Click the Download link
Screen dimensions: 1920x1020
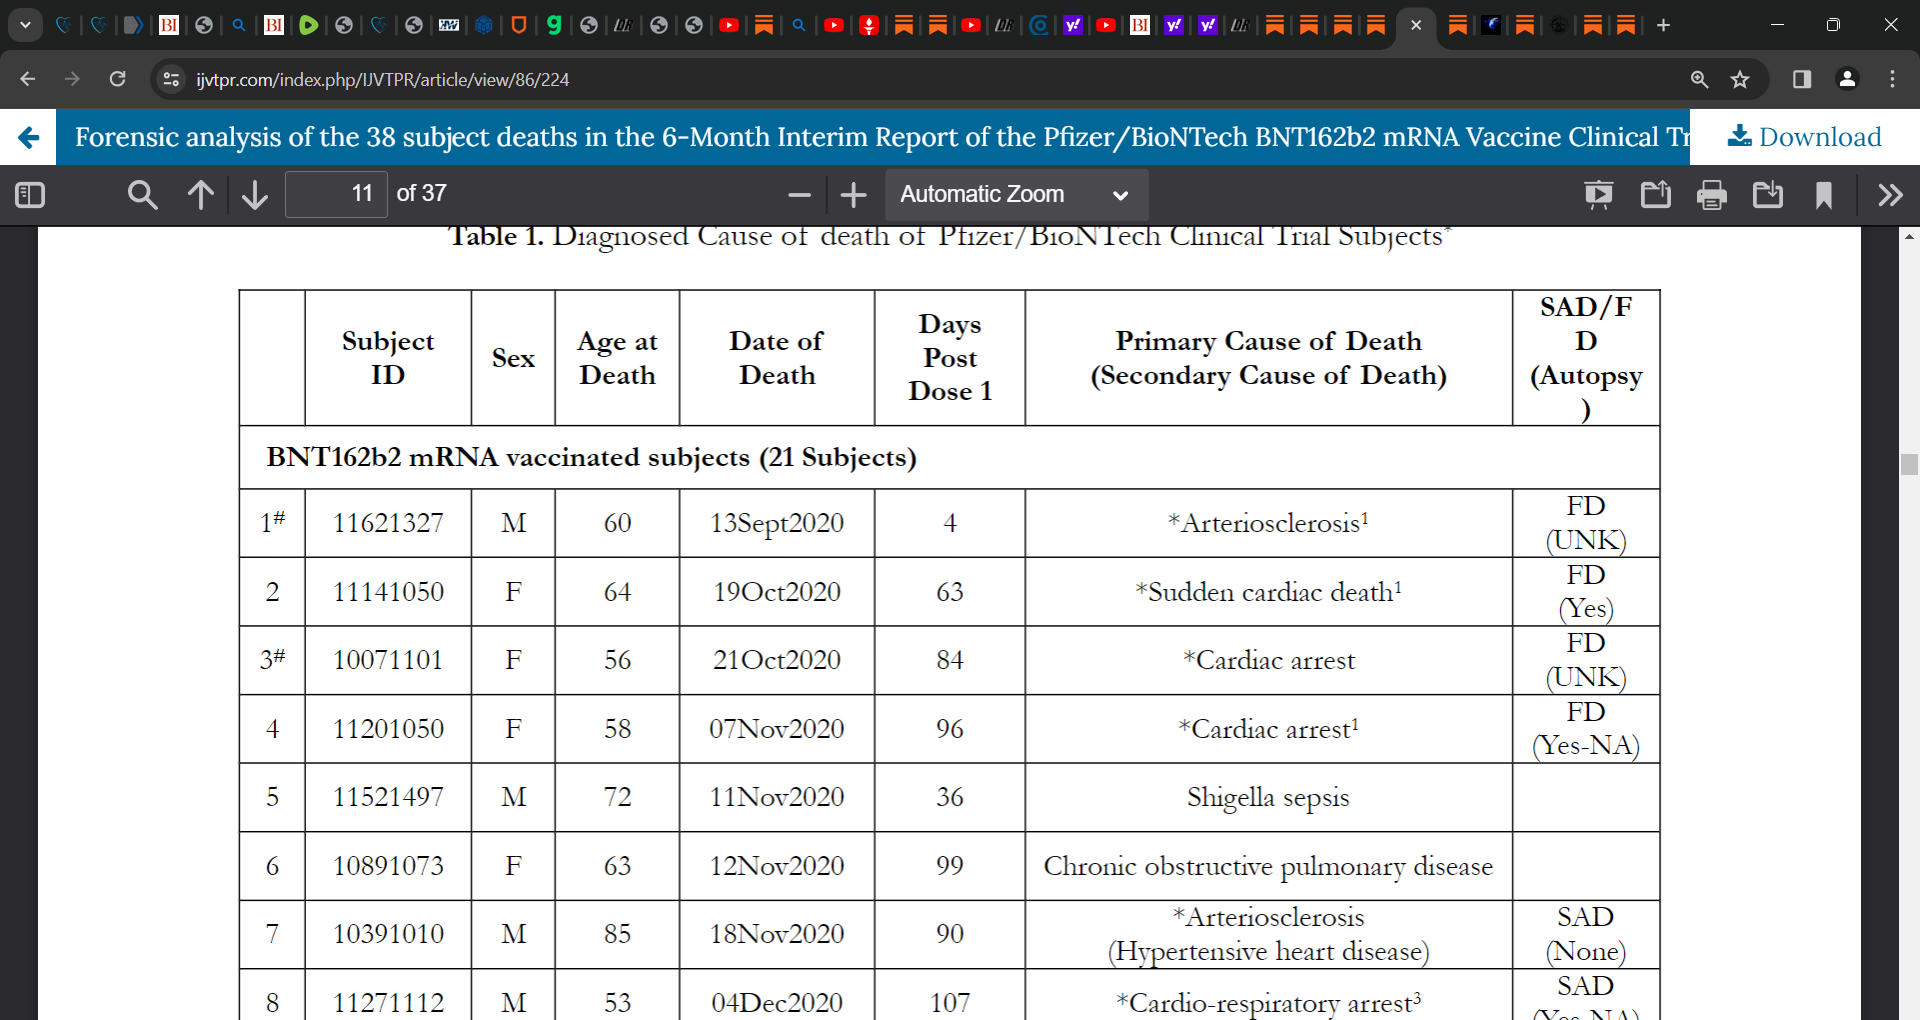click(x=1805, y=137)
